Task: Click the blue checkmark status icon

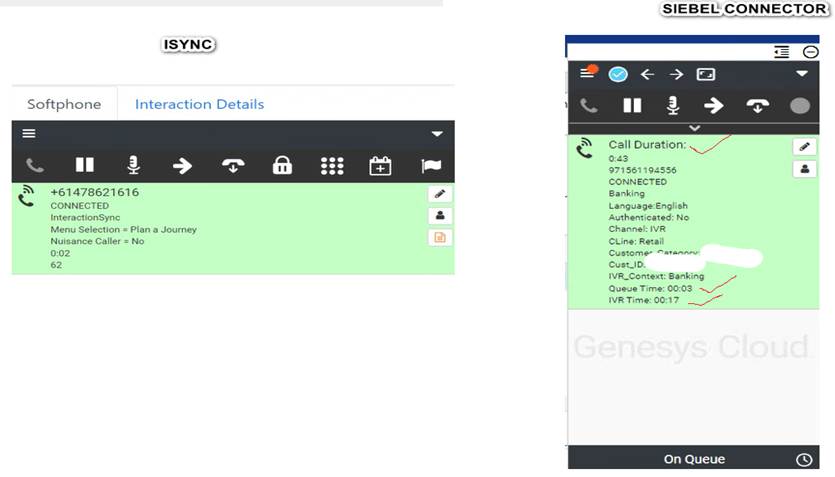Action: coord(618,74)
